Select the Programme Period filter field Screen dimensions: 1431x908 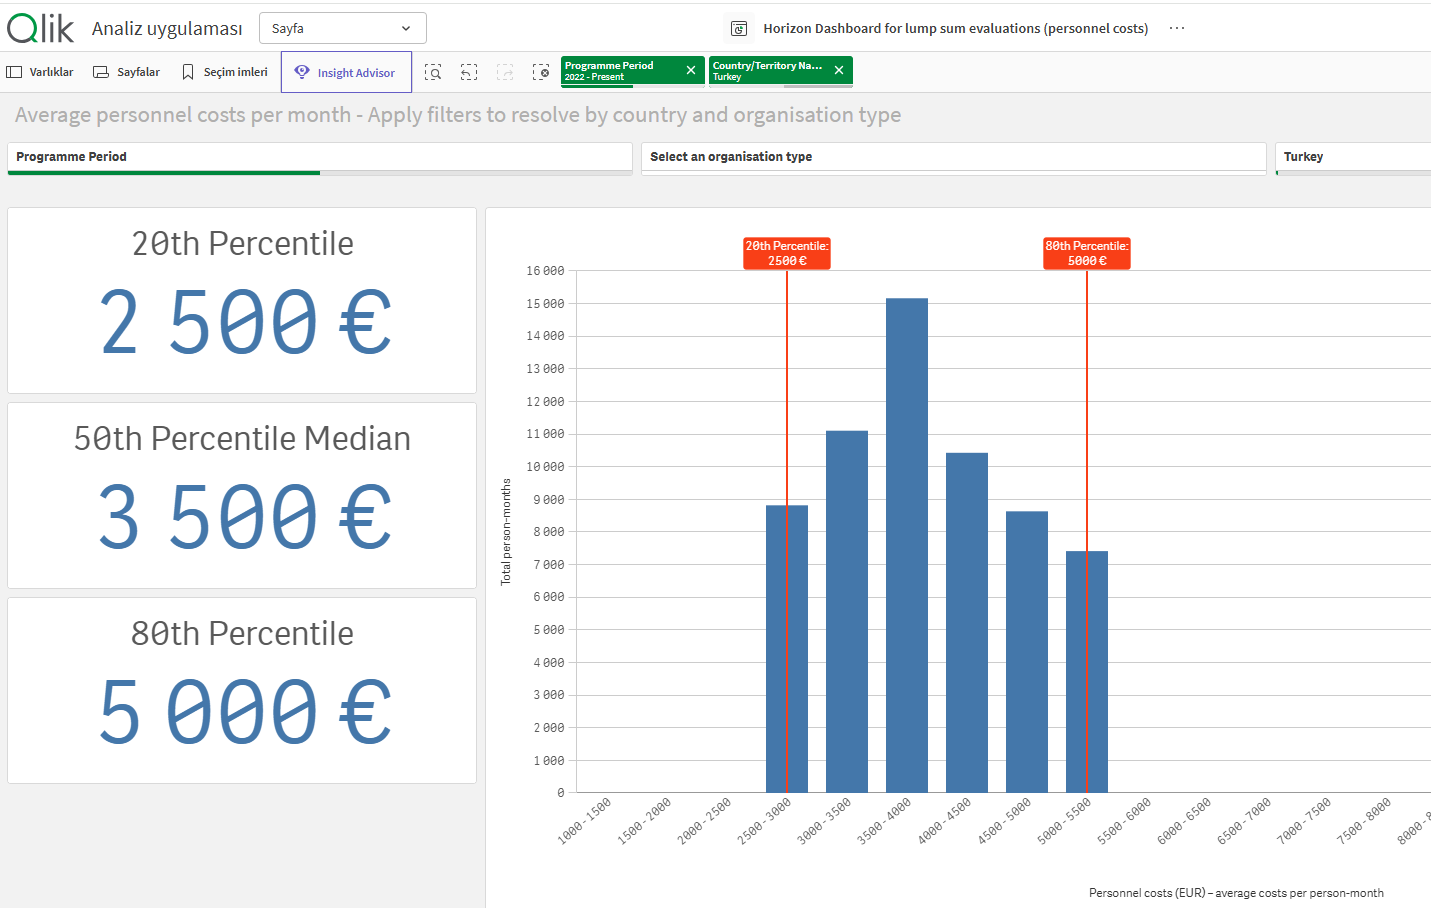click(x=319, y=157)
